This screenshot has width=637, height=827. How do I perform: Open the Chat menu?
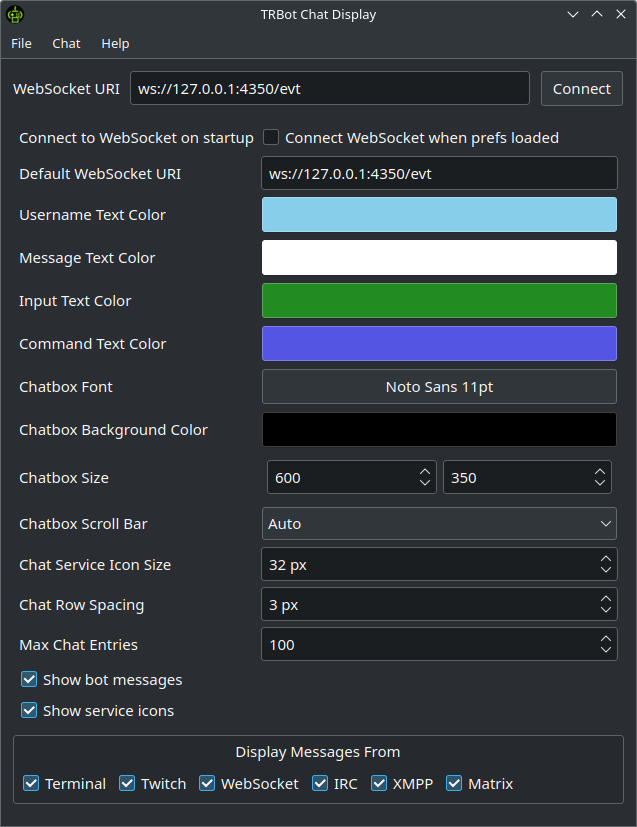66,44
